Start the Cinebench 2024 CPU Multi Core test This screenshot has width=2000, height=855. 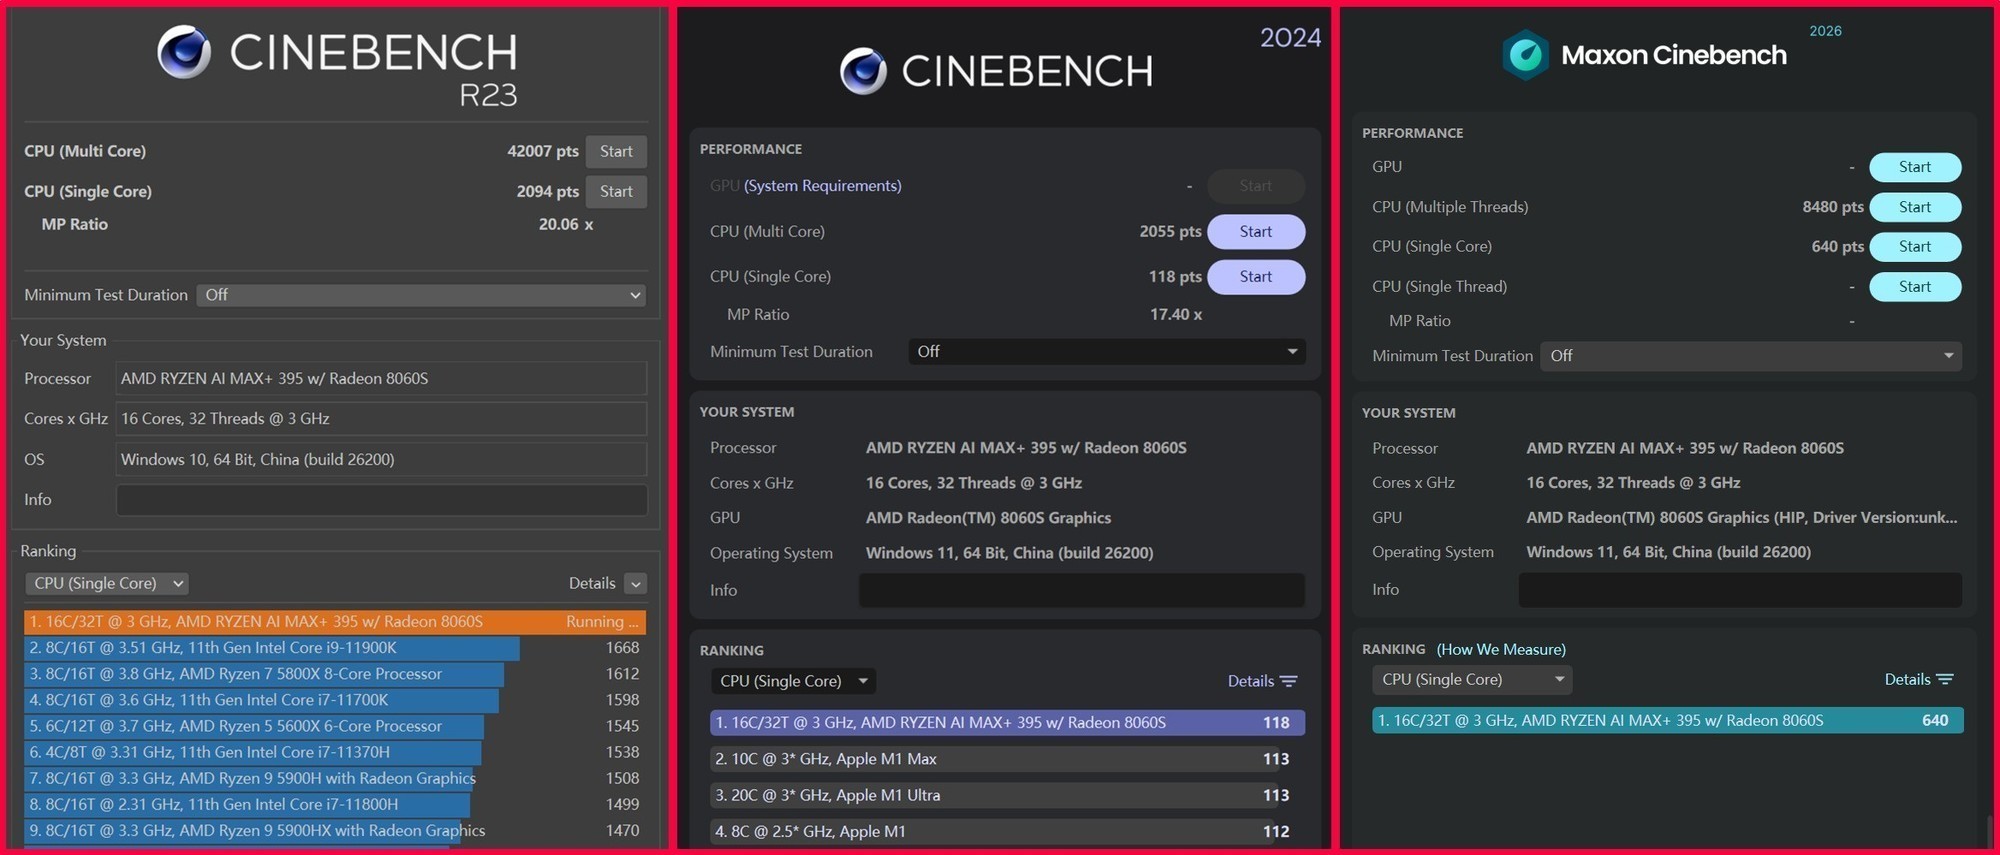[1256, 231]
